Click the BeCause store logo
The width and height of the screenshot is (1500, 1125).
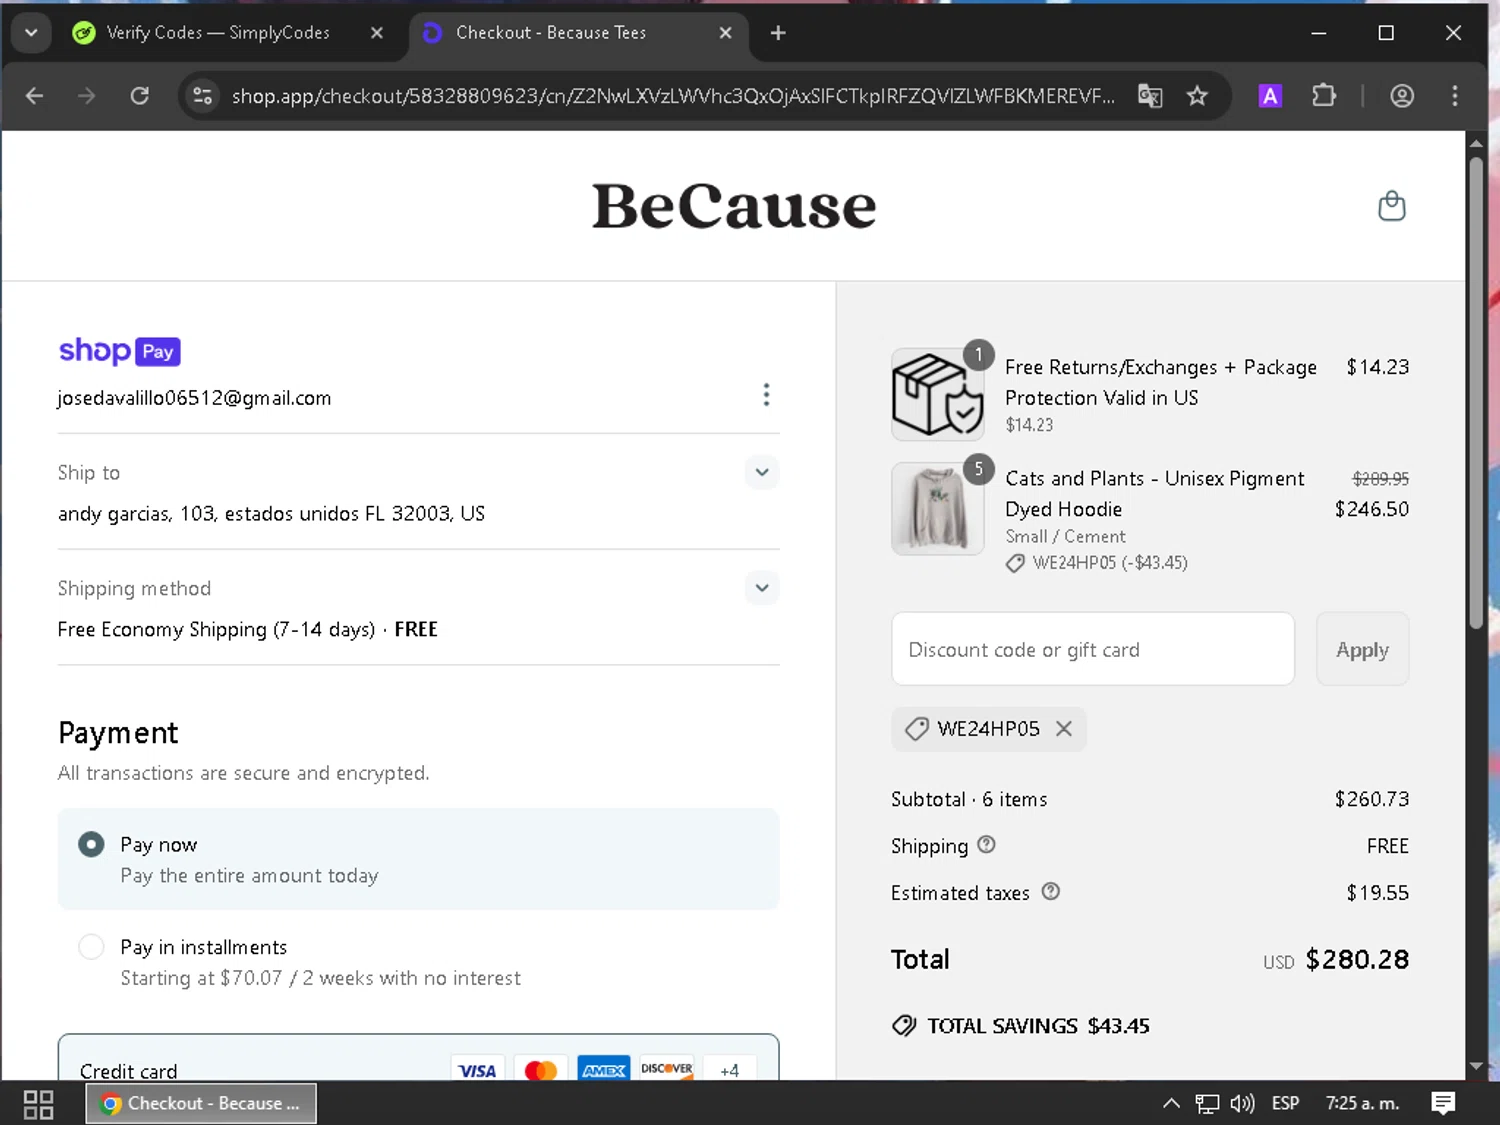[734, 206]
